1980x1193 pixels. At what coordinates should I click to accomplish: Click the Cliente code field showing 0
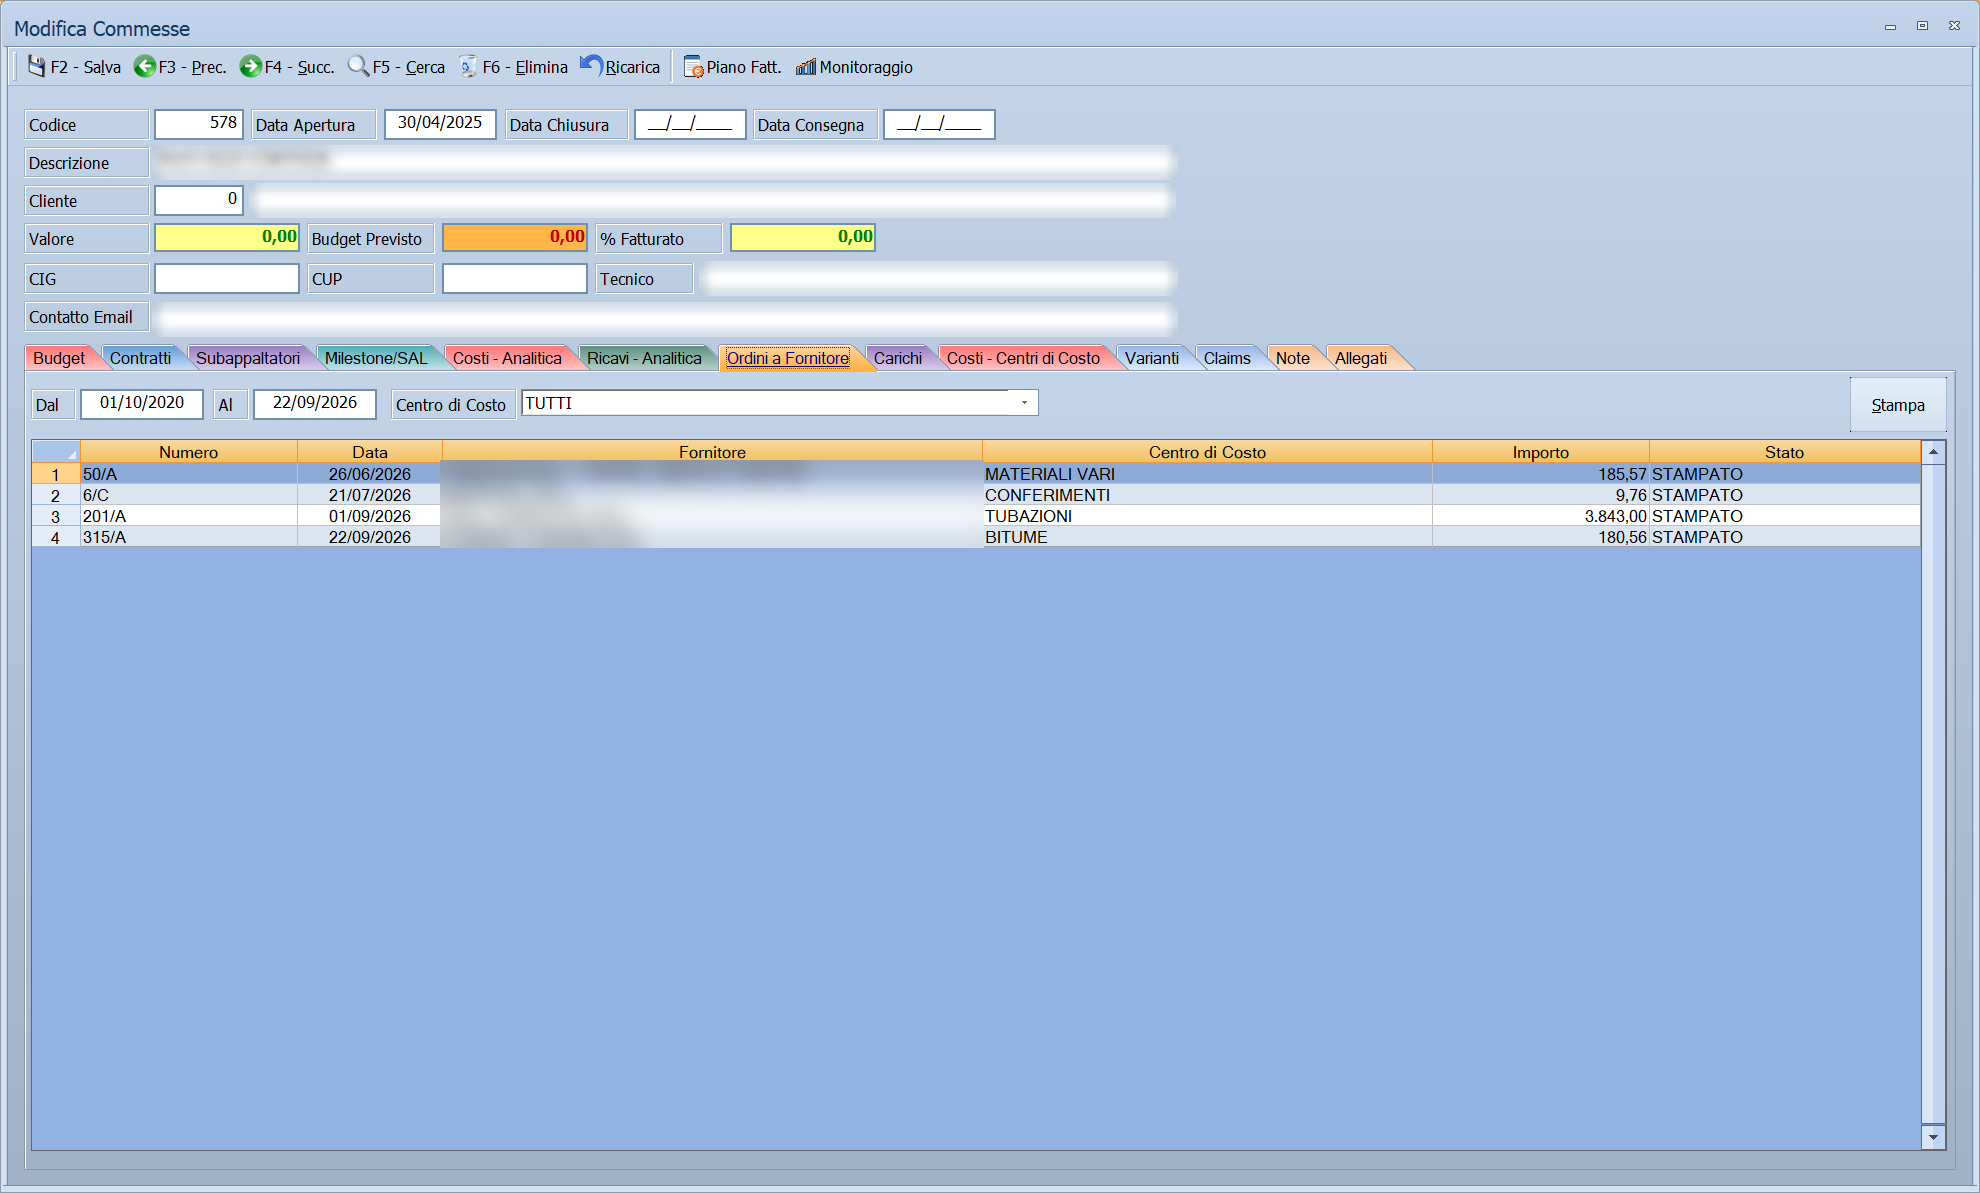(x=199, y=199)
